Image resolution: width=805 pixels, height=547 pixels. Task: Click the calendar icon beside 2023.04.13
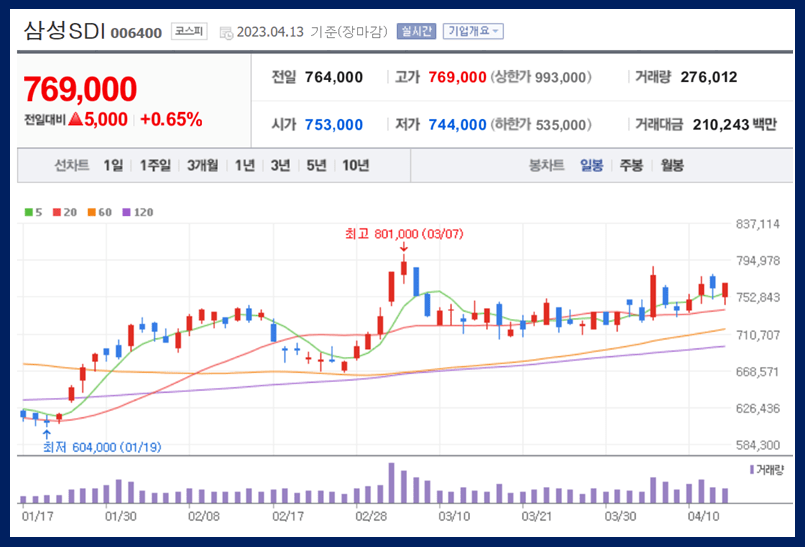226,33
